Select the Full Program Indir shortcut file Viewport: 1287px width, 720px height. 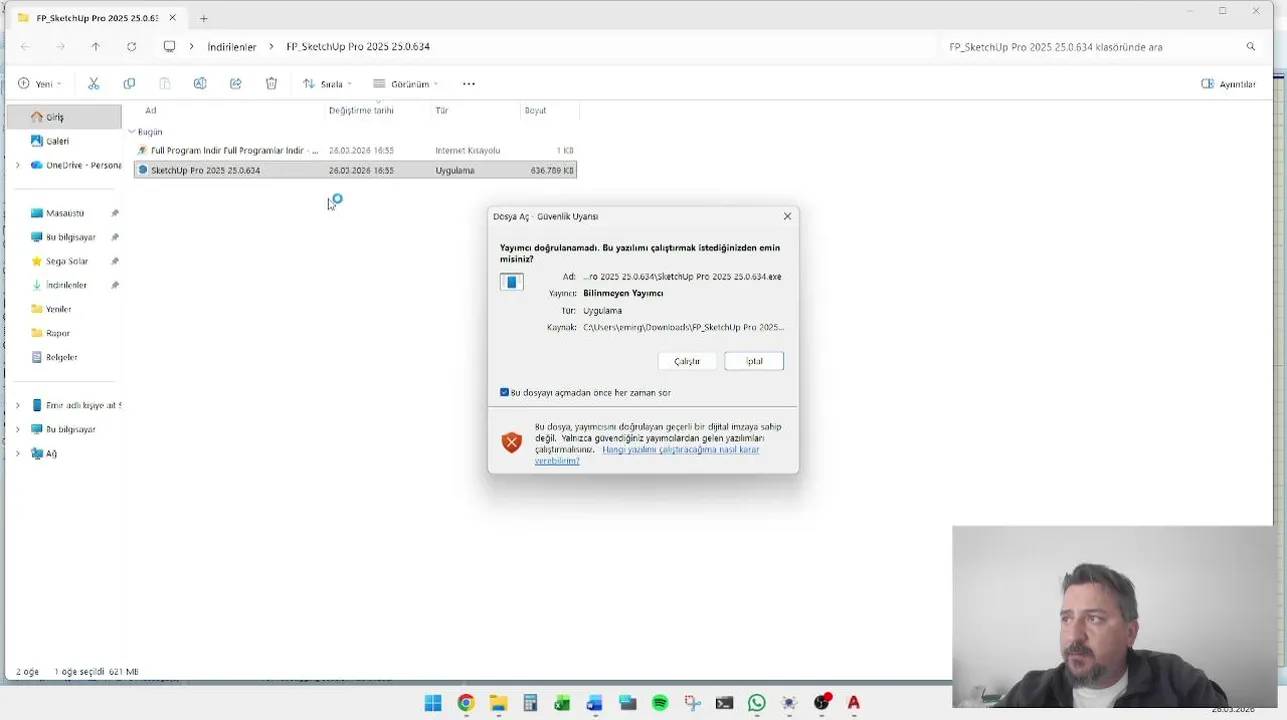(355, 150)
